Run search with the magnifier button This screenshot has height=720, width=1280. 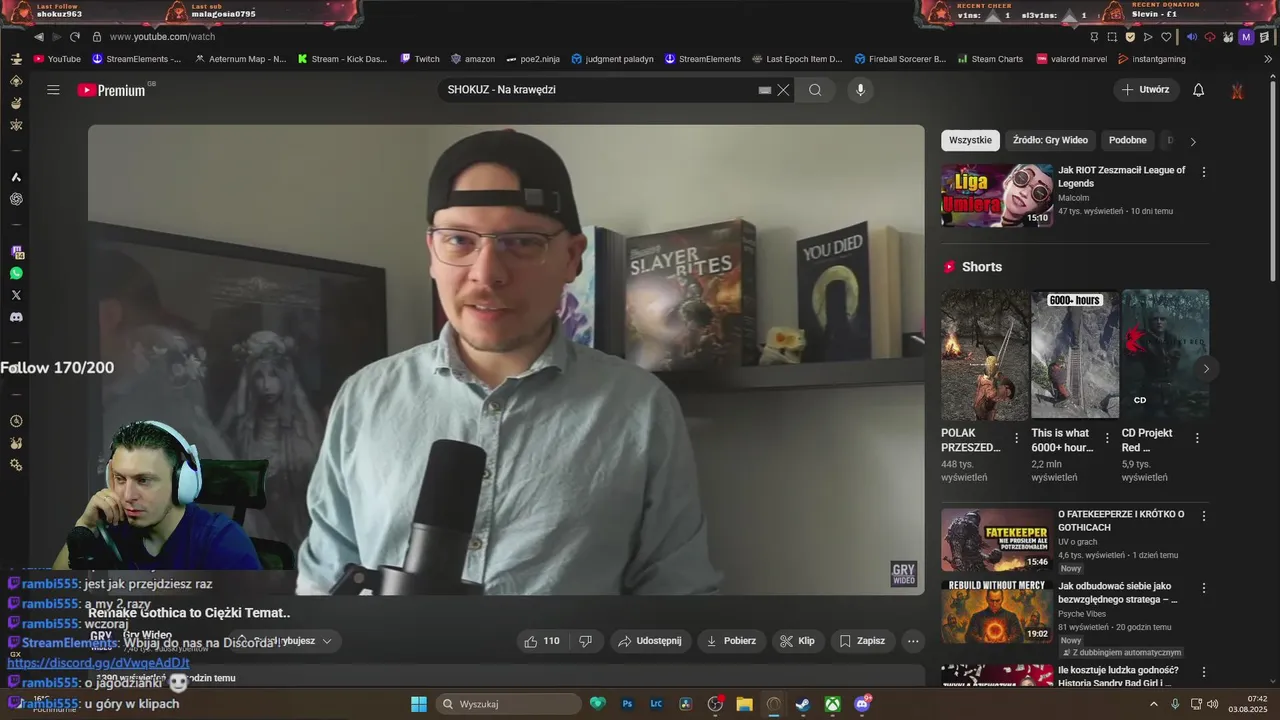[x=815, y=90]
